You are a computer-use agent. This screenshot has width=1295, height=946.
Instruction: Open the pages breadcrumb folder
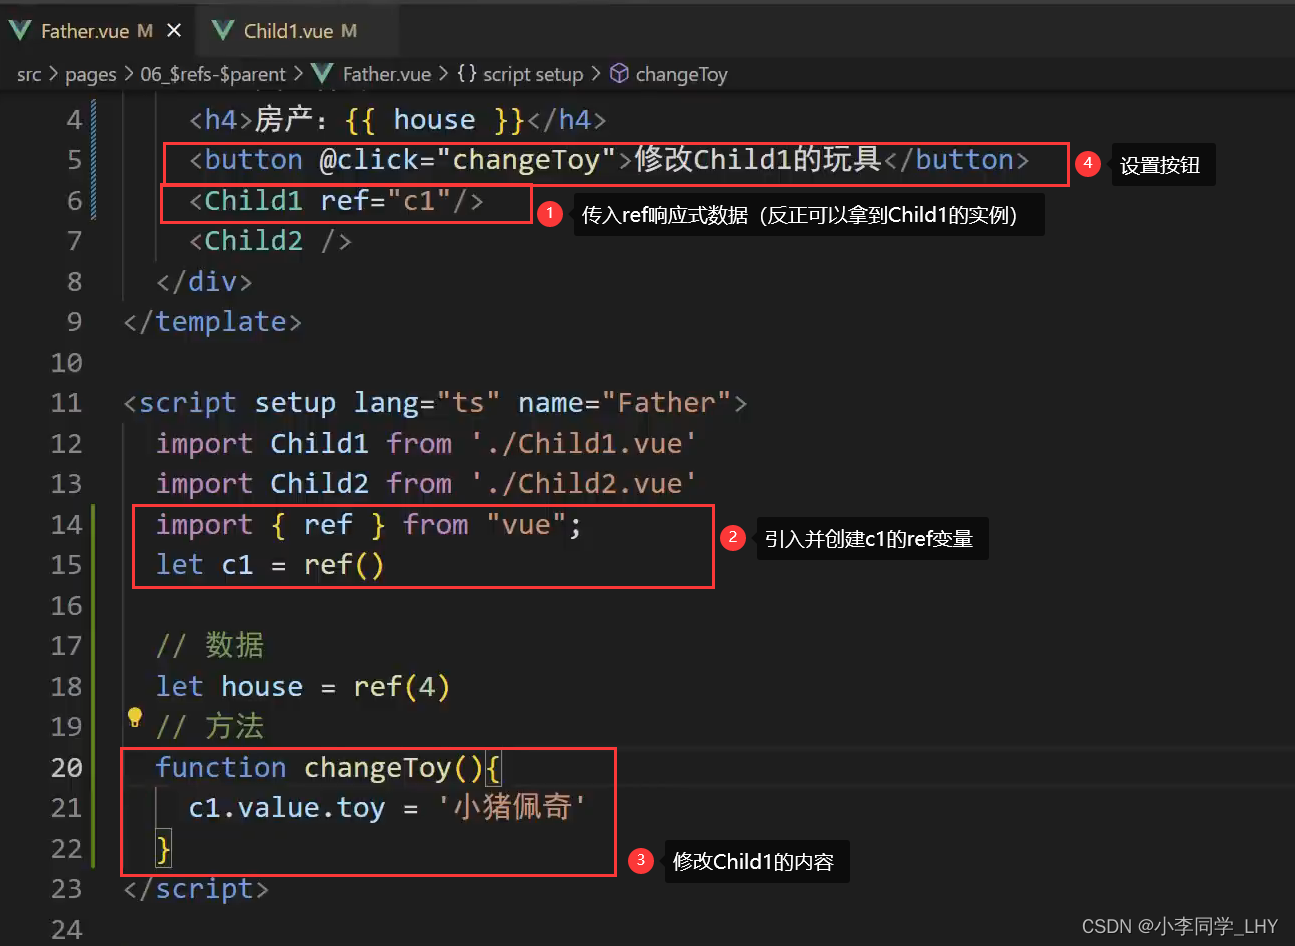[91, 74]
